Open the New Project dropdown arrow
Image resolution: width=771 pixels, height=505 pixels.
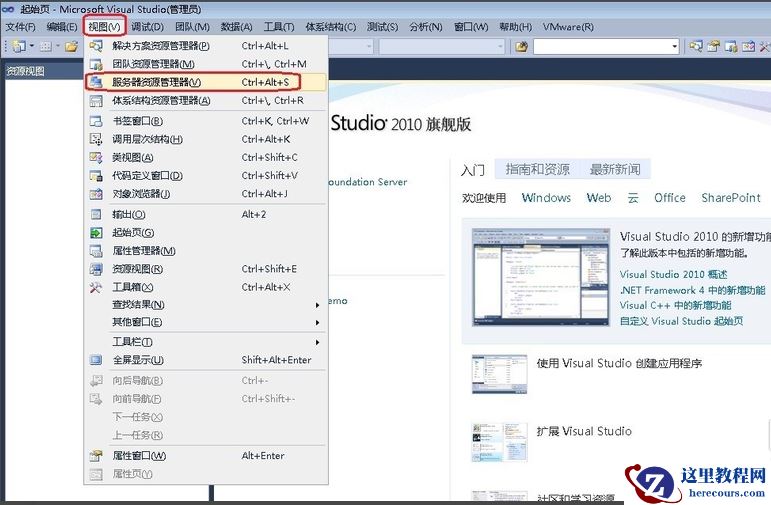(x=32, y=47)
